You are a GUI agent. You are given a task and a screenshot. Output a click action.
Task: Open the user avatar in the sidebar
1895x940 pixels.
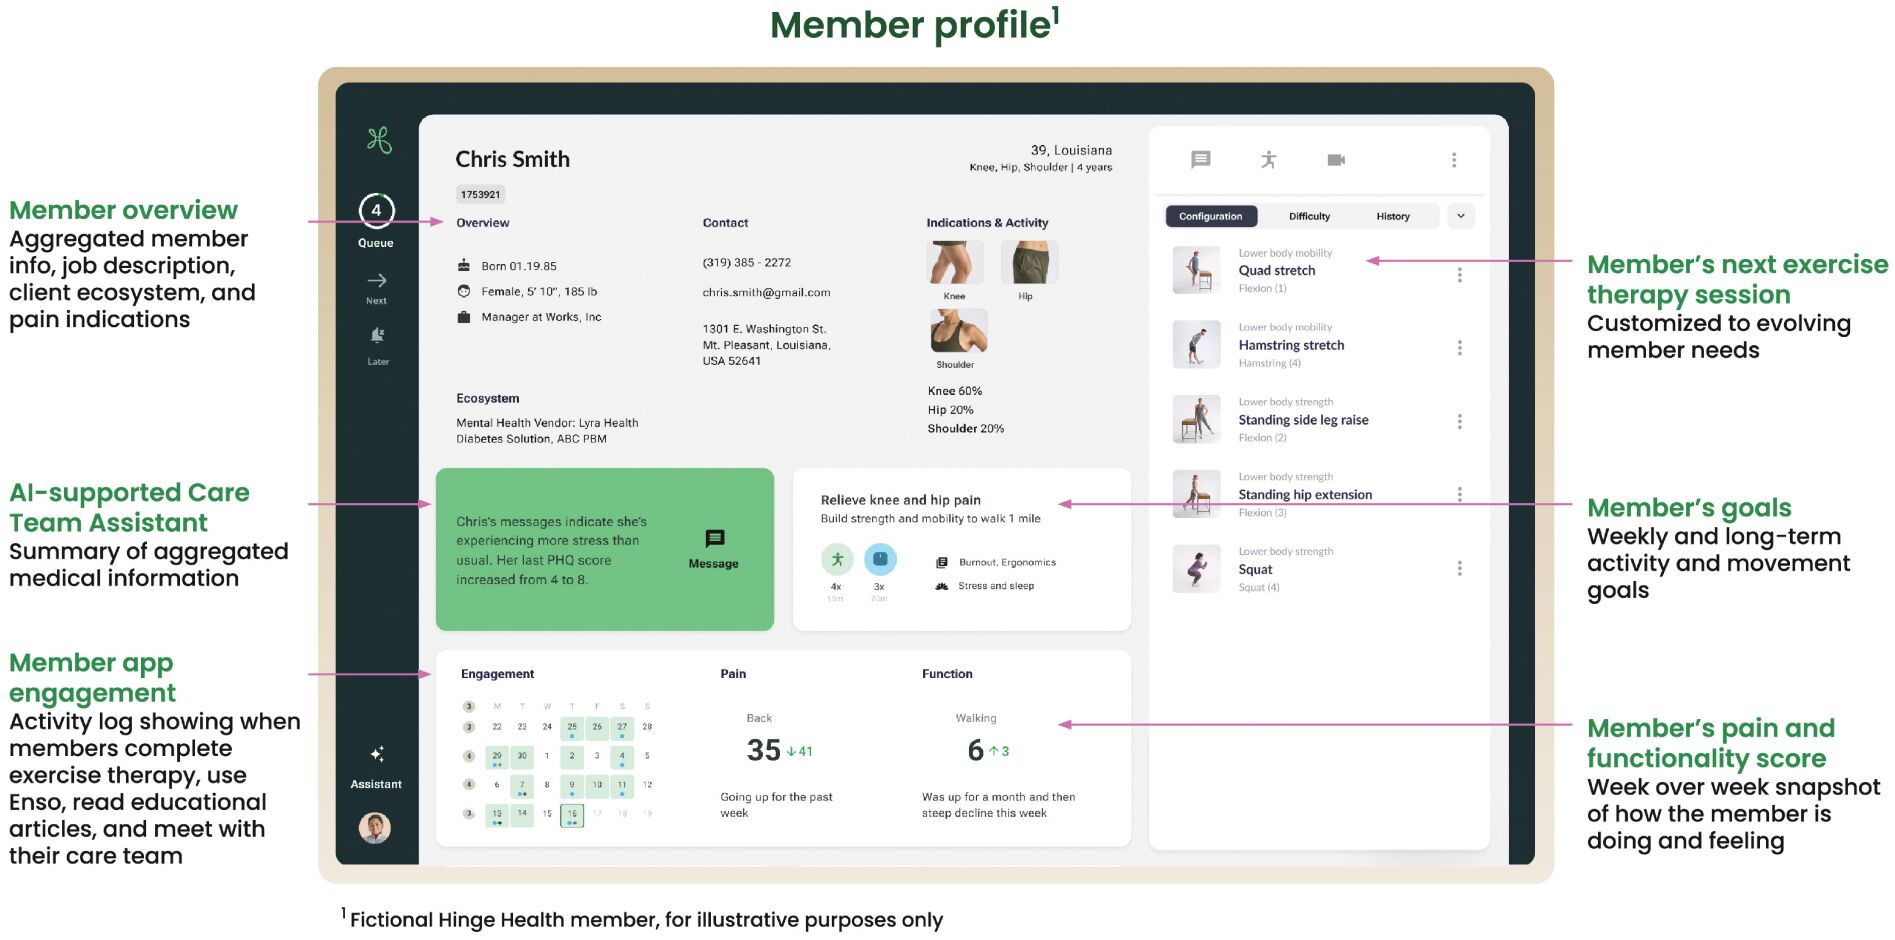coord(375,827)
